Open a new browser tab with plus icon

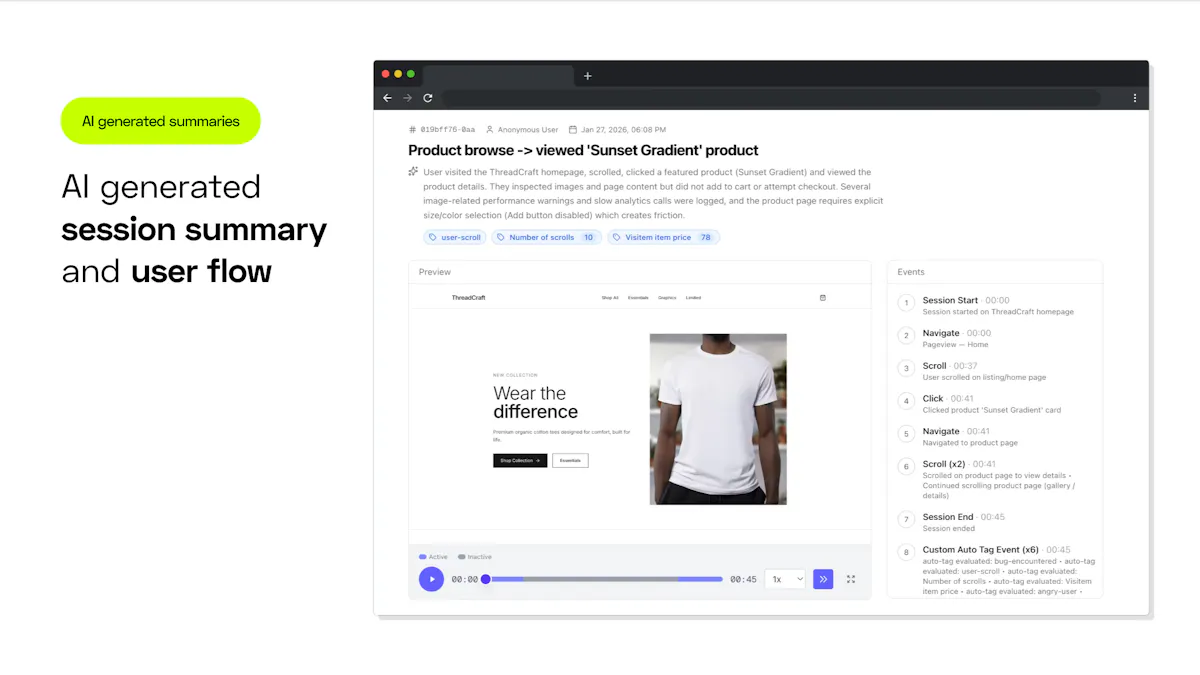tap(587, 76)
